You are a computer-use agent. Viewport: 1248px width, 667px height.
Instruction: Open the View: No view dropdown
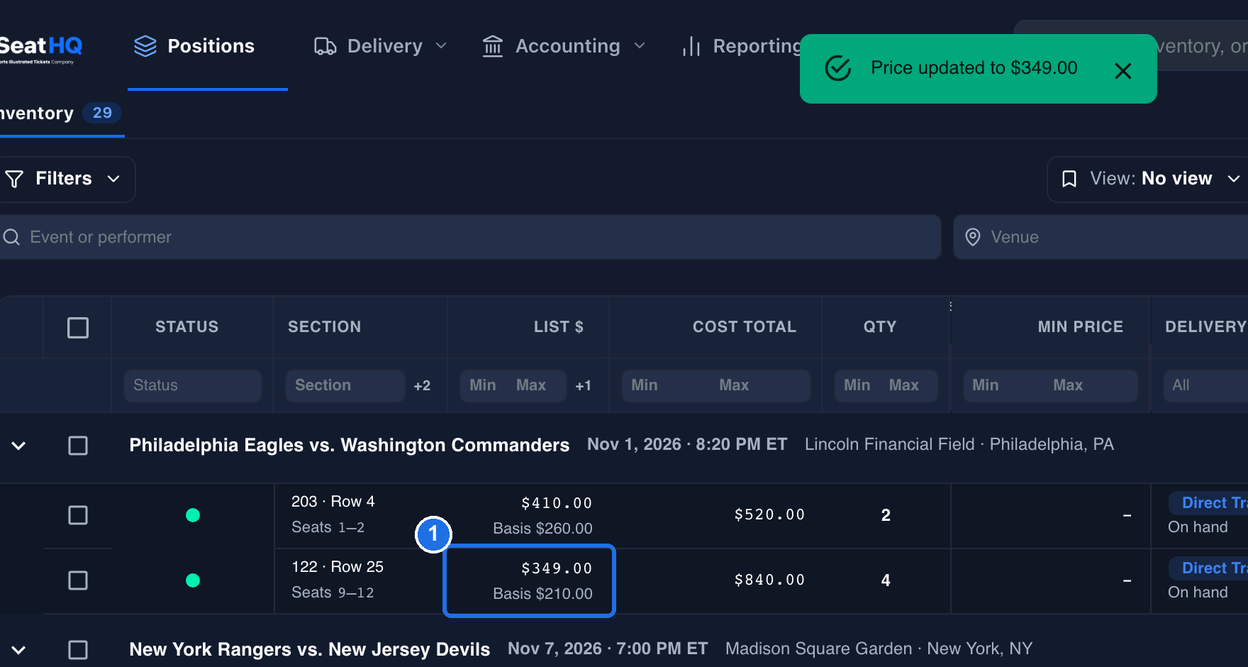(x=1148, y=179)
